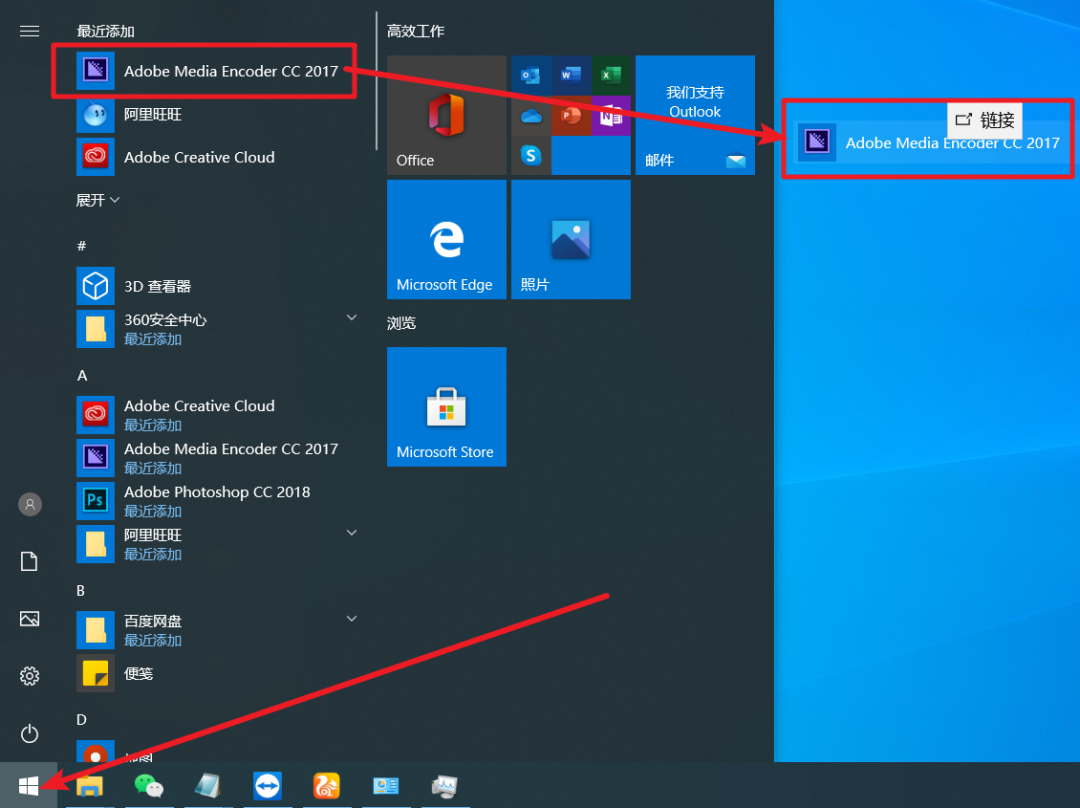
Task: Open the Microsoft Edge tile
Action: pyautogui.click(x=446, y=240)
